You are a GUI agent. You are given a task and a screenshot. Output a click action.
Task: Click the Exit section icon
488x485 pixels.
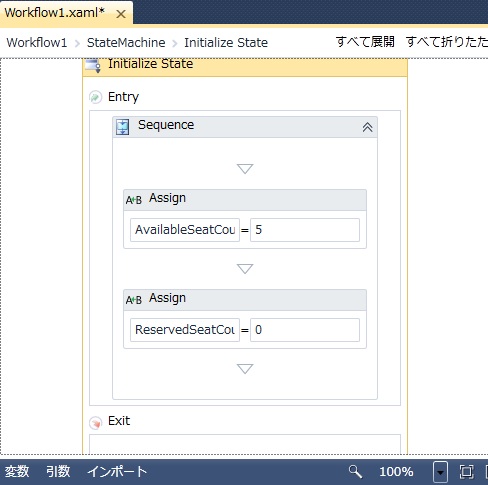coord(95,422)
